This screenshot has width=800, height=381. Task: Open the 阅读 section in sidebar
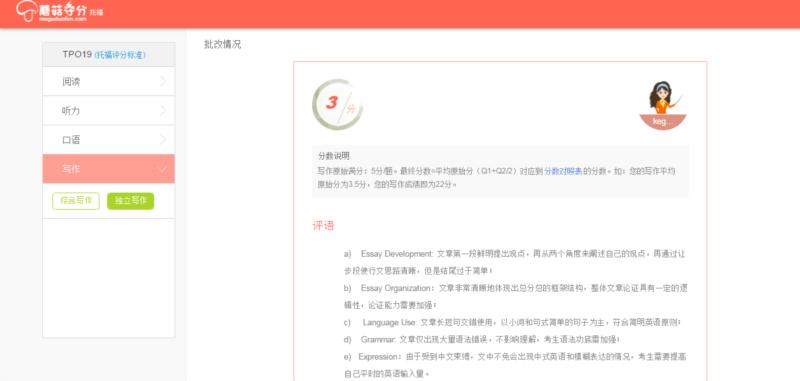click(x=109, y=81)
